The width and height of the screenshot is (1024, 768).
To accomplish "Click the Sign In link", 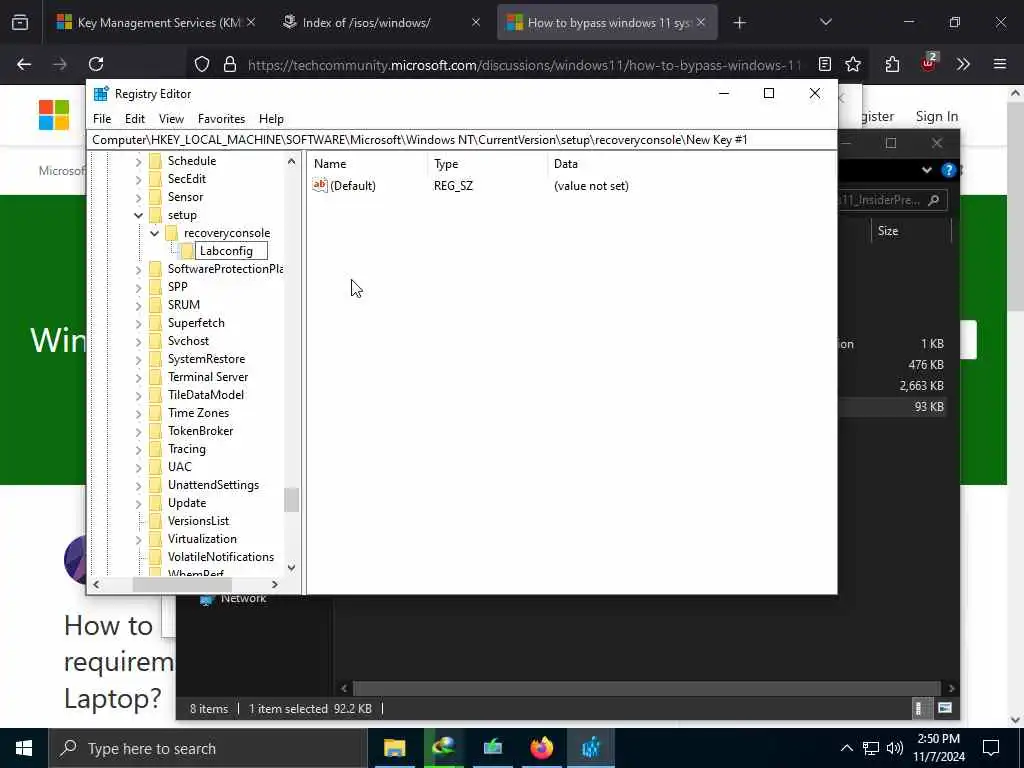I will pos(936,116).
